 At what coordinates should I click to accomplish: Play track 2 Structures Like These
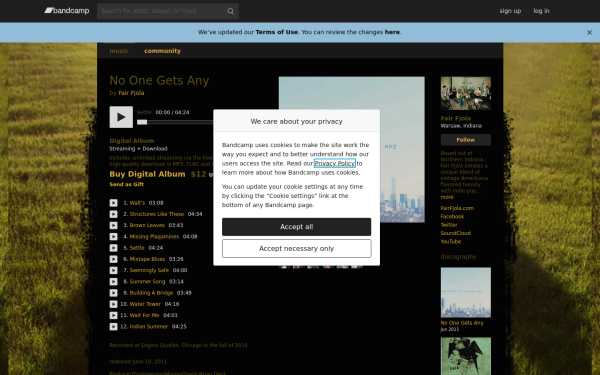(113, 214)
